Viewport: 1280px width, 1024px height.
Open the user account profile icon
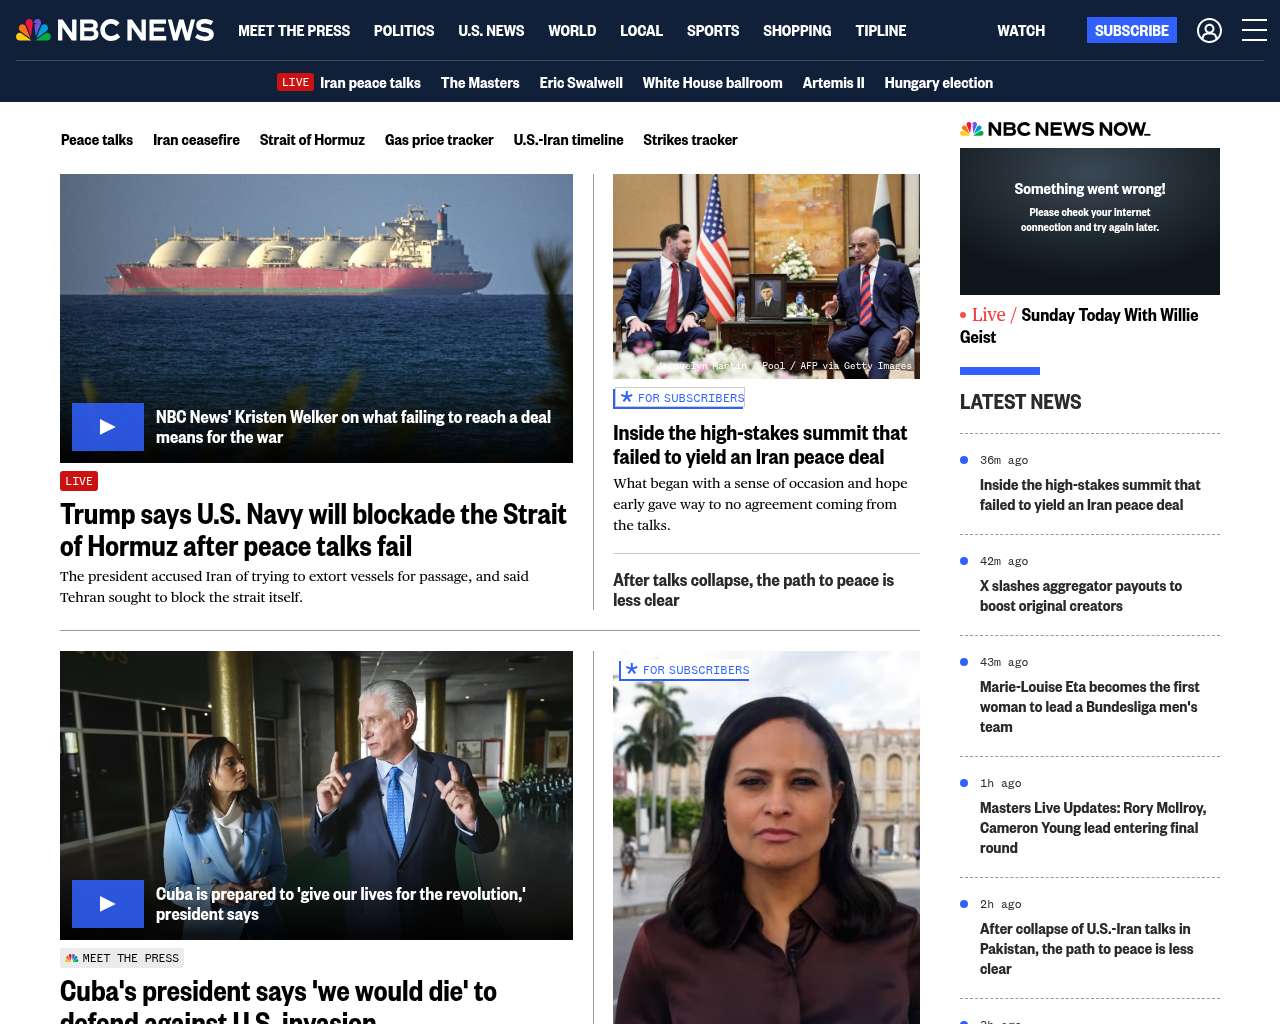coord(1209,31)
